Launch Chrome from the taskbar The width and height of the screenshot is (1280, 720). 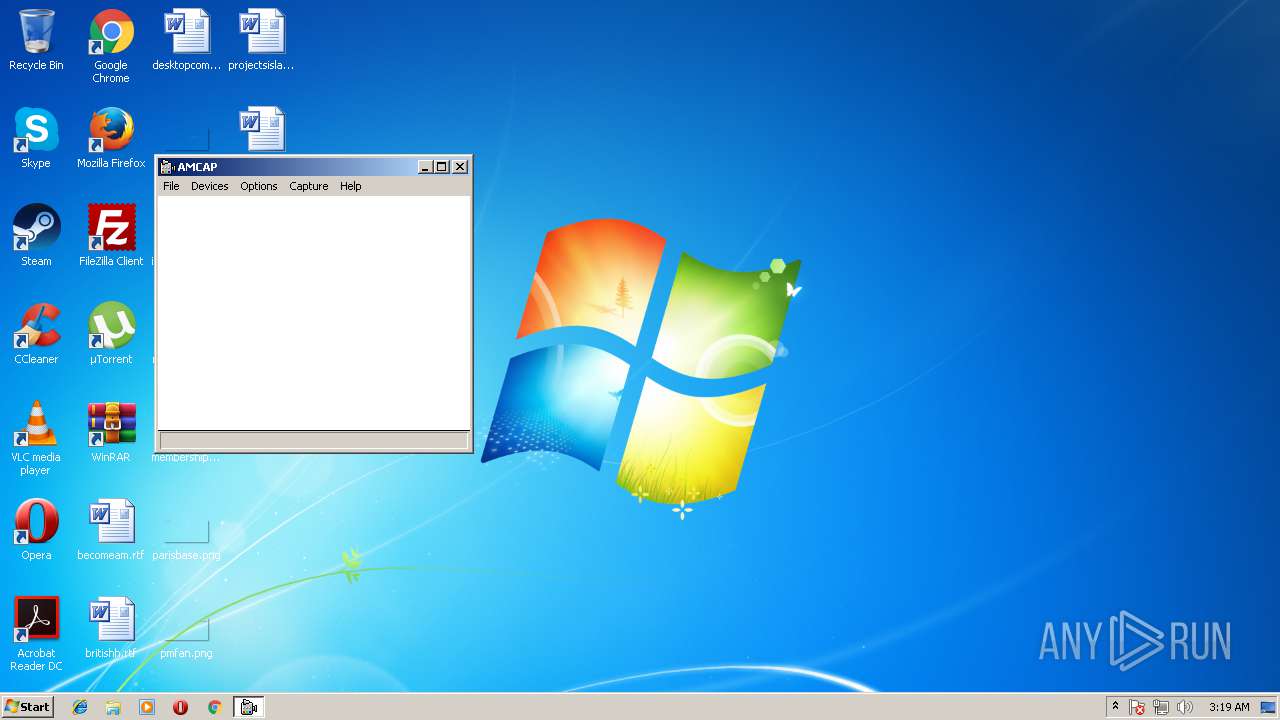point(214,707)
